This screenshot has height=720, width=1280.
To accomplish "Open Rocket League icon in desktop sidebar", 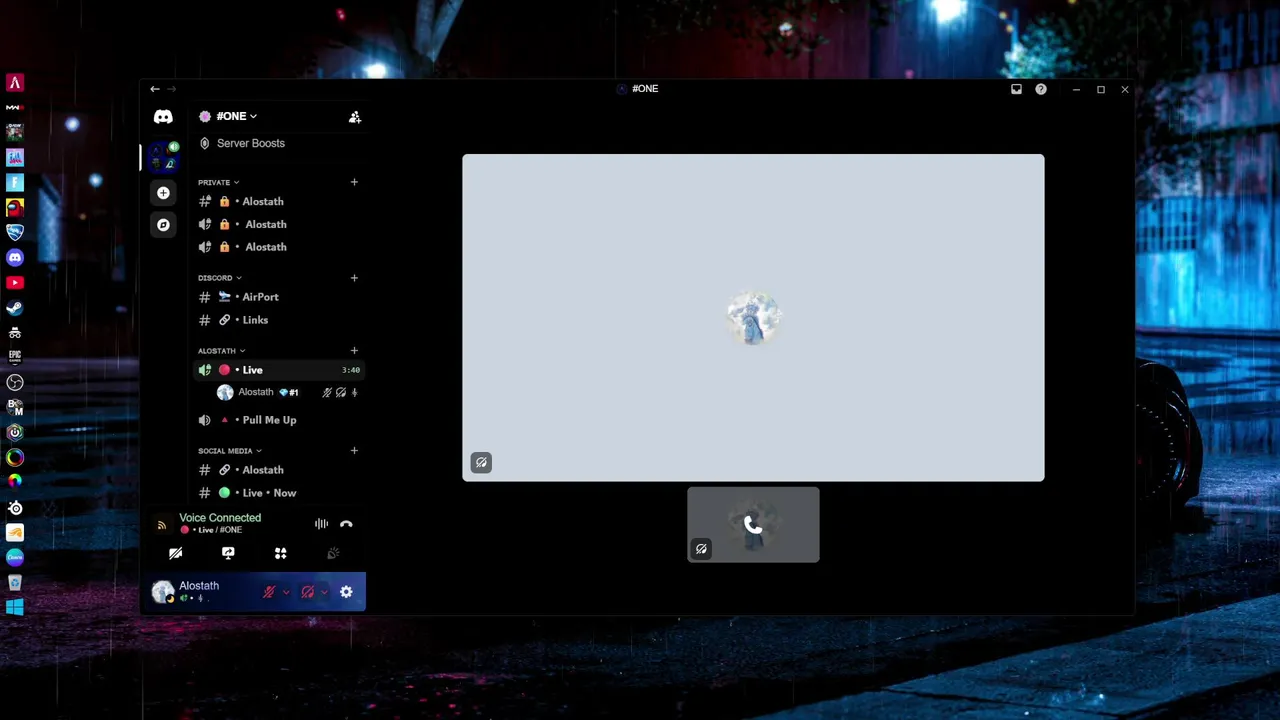I will 15,232.
